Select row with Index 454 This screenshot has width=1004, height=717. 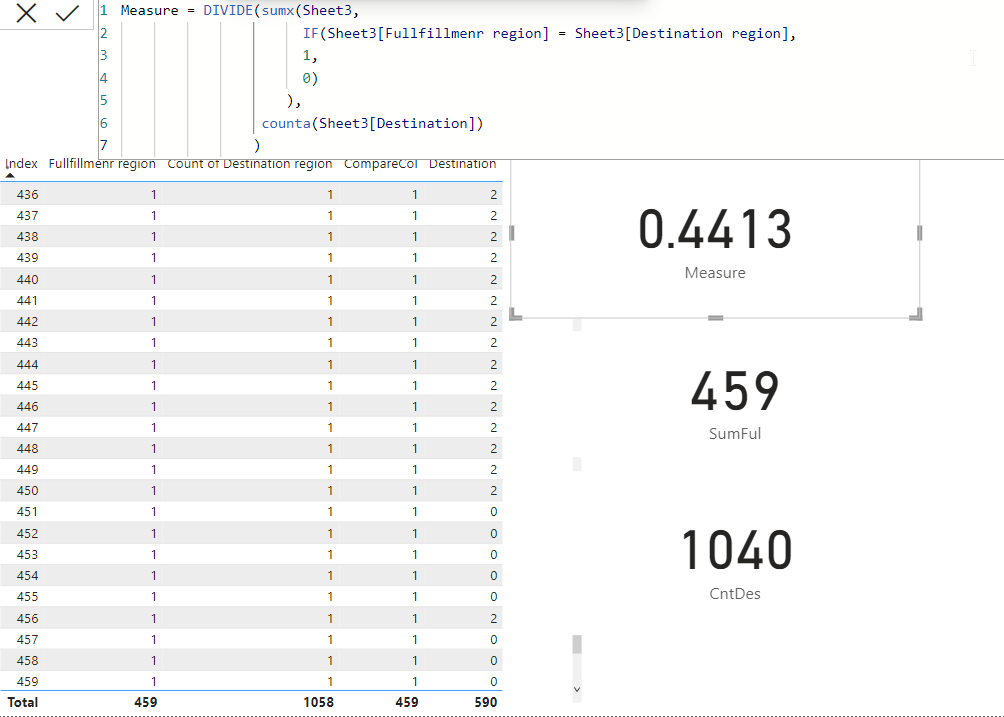pos(251,576)
